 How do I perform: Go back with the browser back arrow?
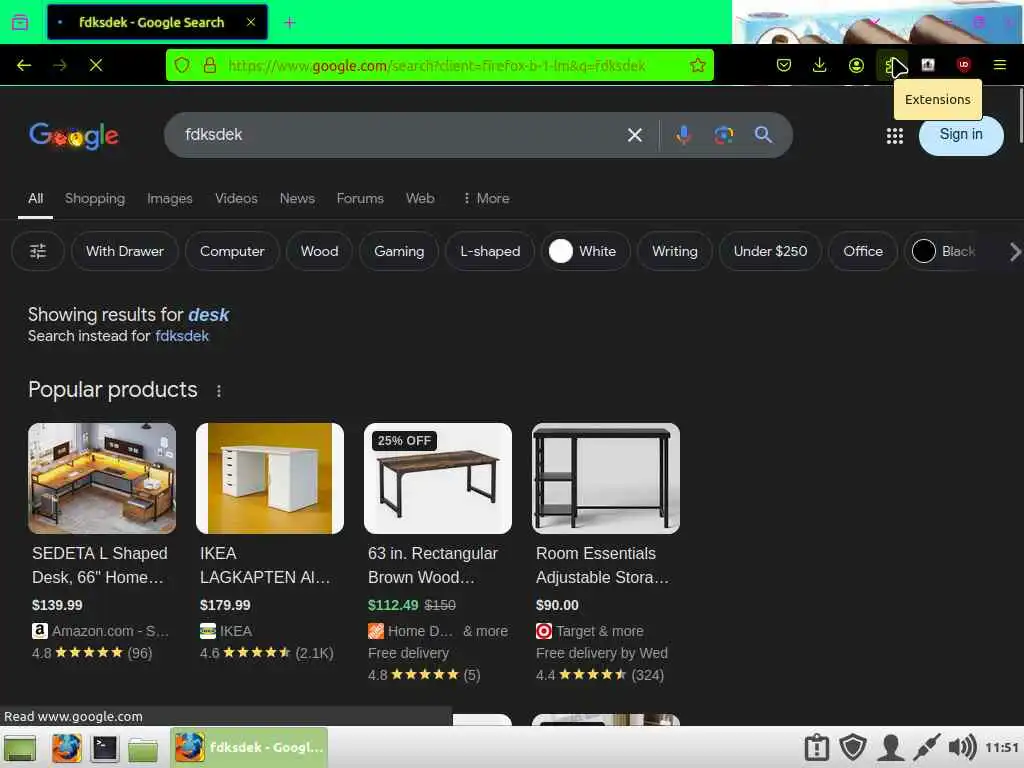(24, 65)
